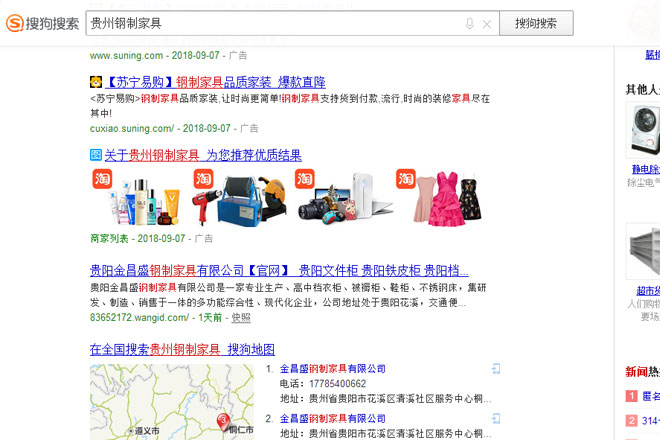Open the cameras and electronics Taobao thumbnail
Screen dimensions: 660x440
pyautogui.click(x=345, y=198)
